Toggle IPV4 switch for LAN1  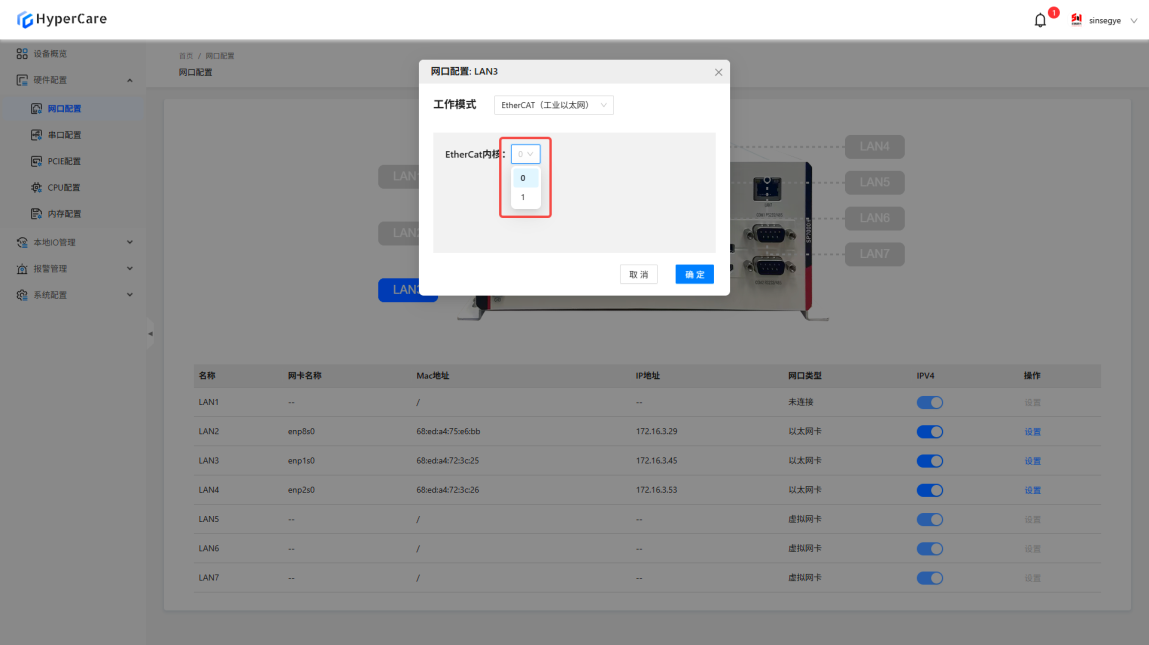coord(929,402)
